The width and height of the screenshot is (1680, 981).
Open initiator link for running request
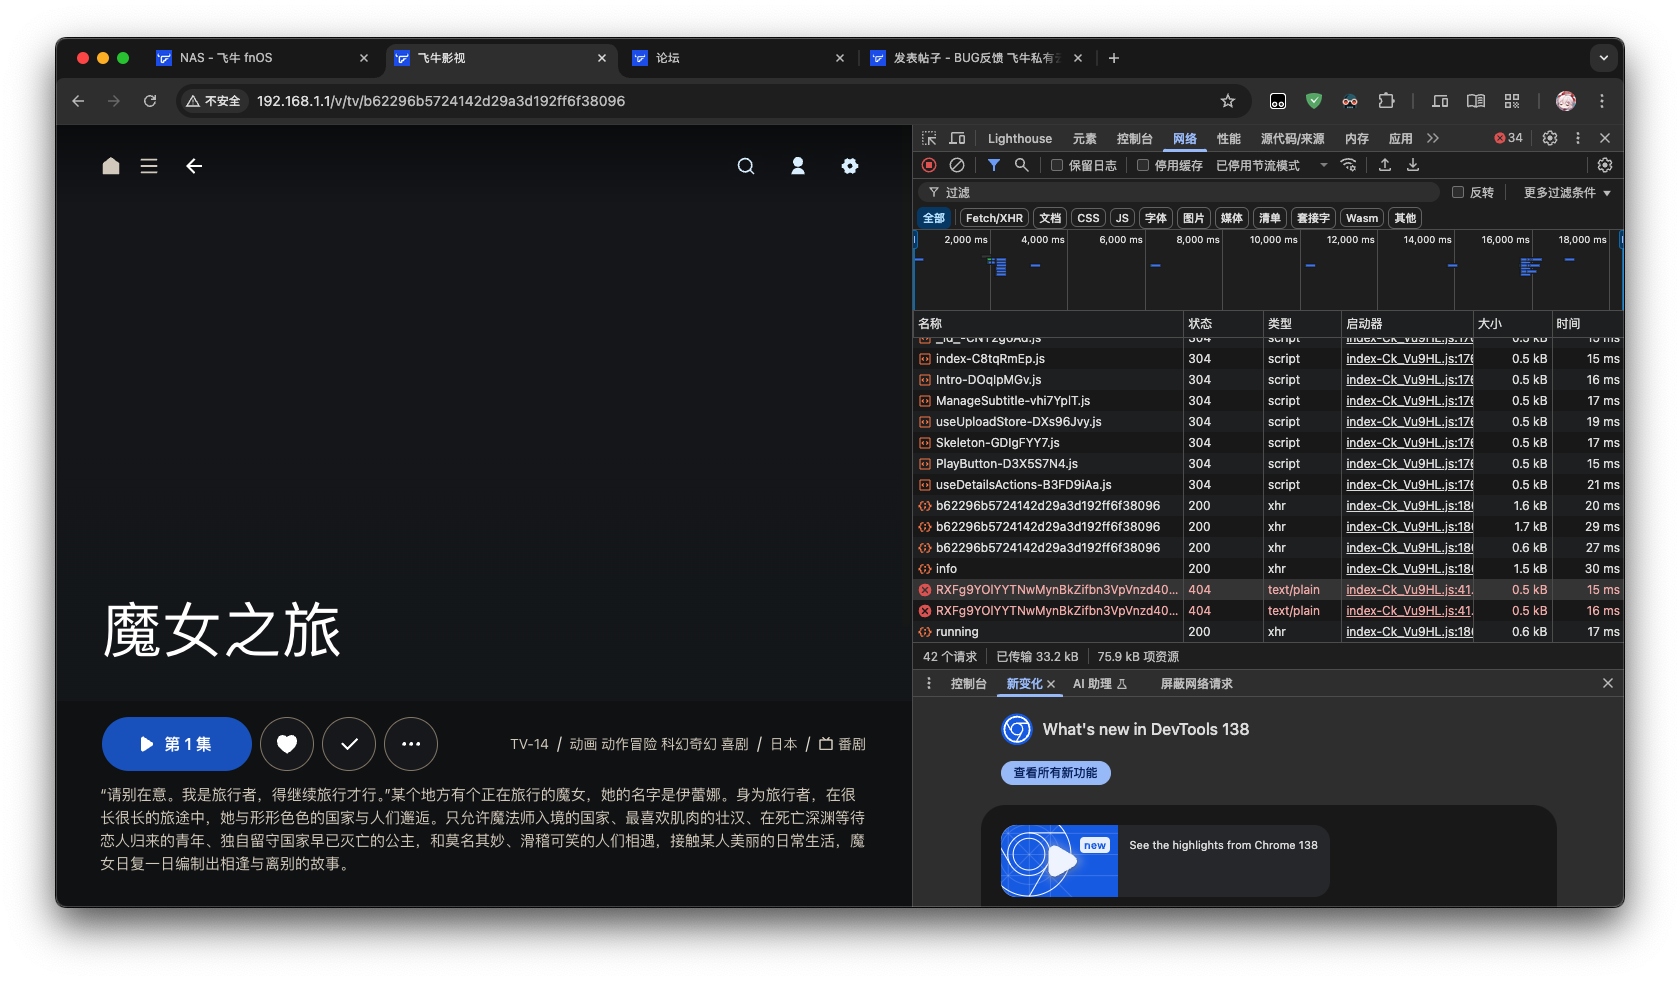pyautogui.click(x=1409, y=632)
